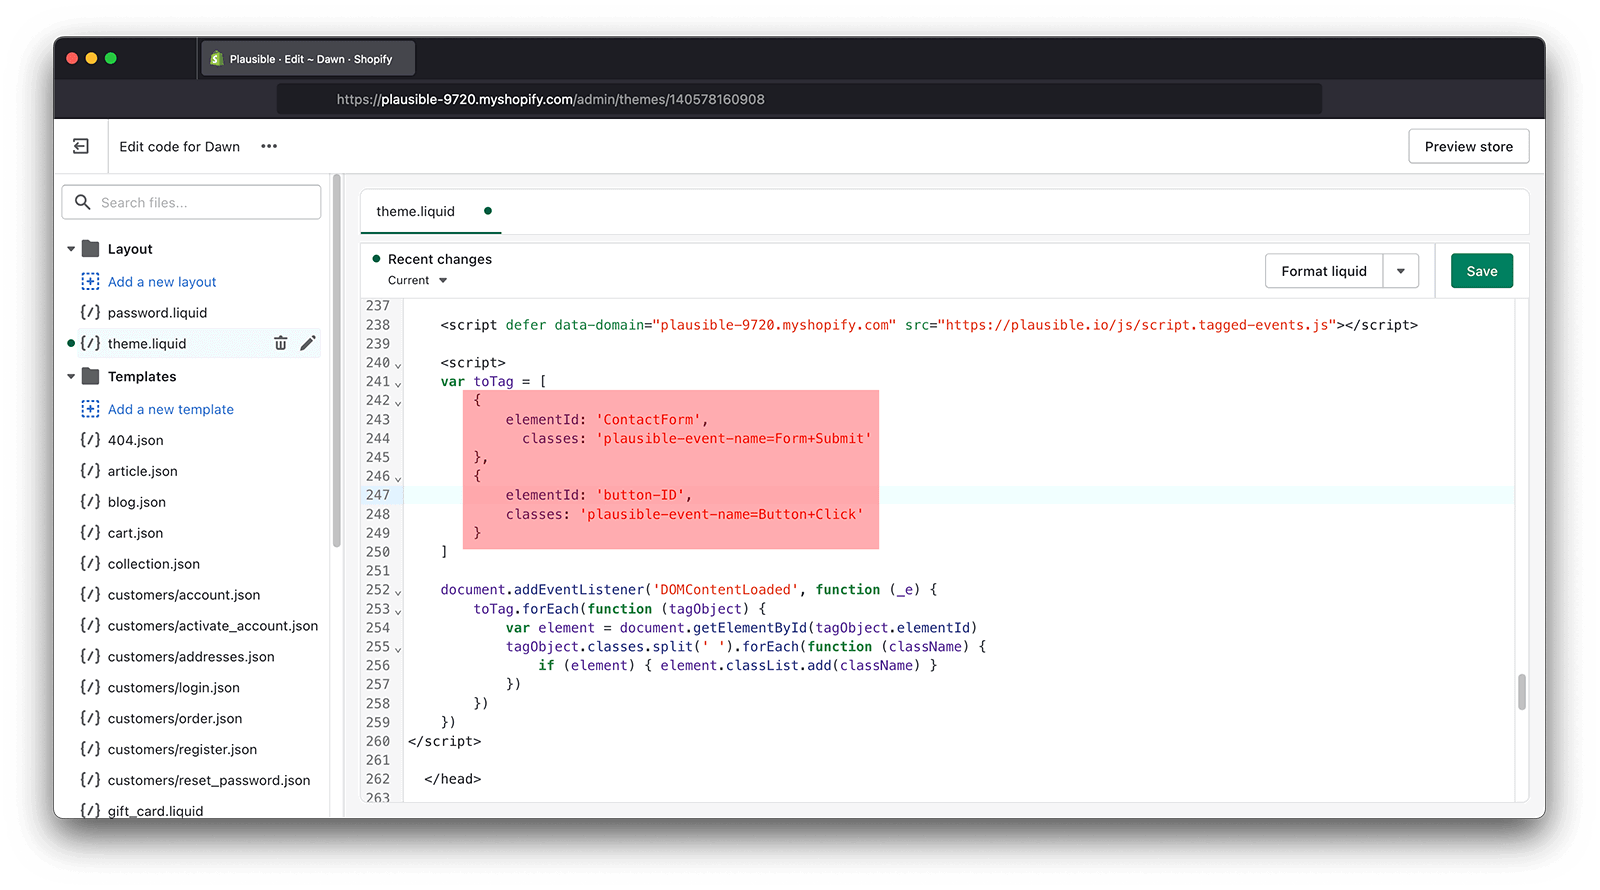Click the Shopify favicon in browser tab

[216, 59]
